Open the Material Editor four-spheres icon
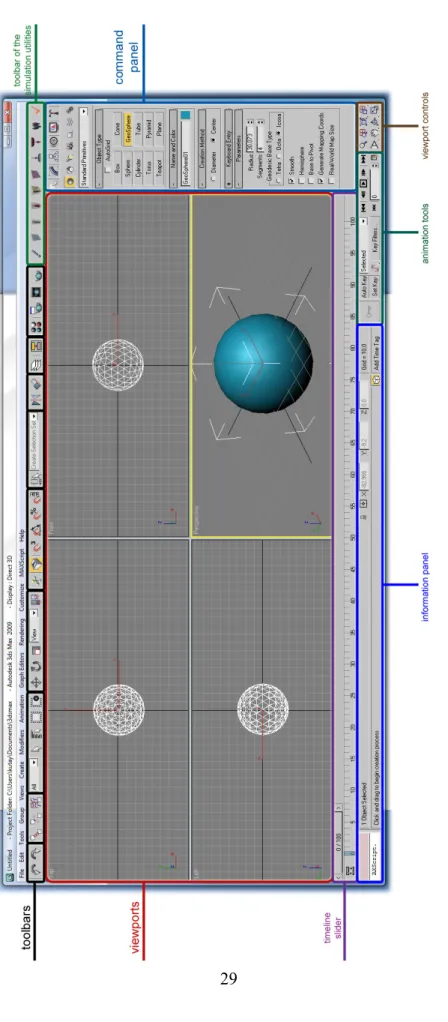This screenshot has height=1022, width=448. (x=37, y=326)
